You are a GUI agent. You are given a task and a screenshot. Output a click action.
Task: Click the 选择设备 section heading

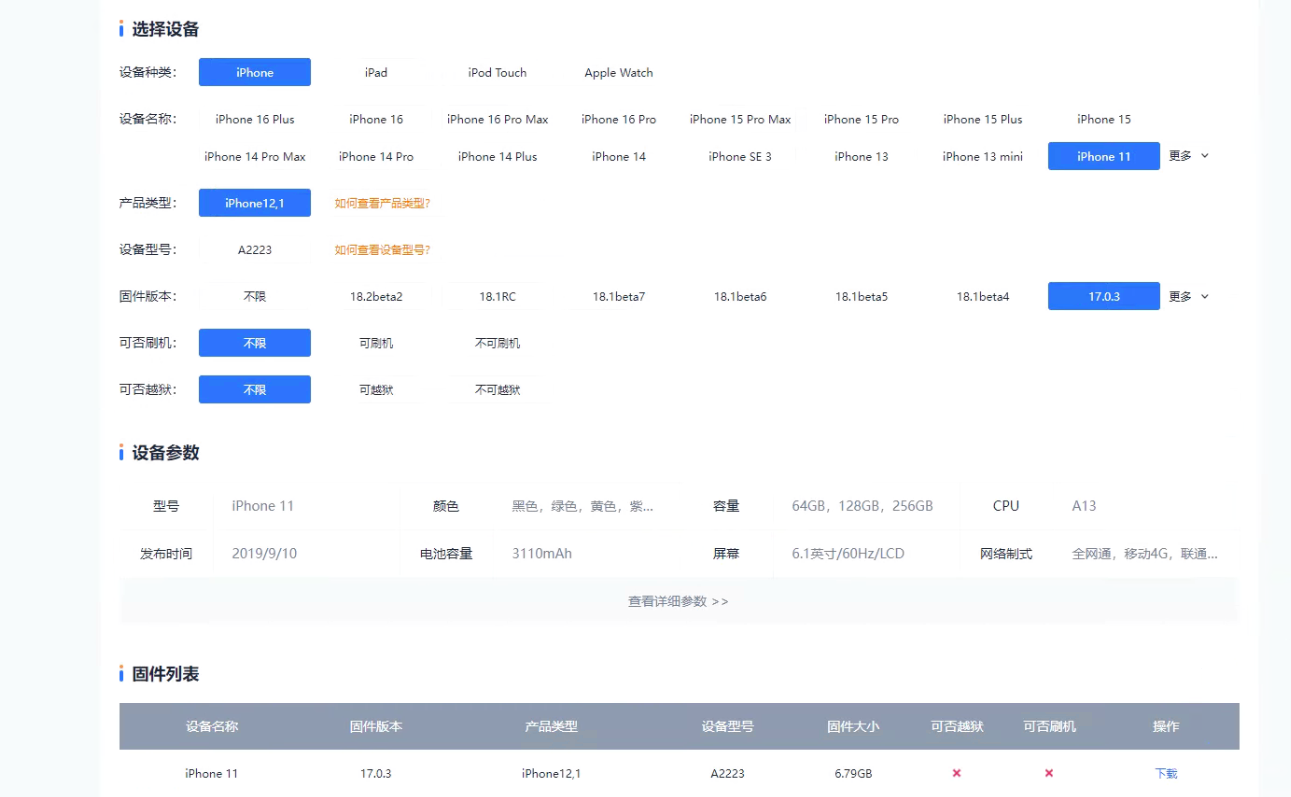(x=165, y=29)
